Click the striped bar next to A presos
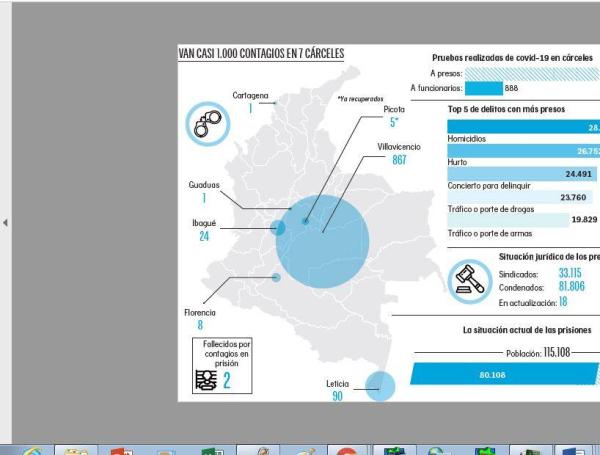 point(532,73)
